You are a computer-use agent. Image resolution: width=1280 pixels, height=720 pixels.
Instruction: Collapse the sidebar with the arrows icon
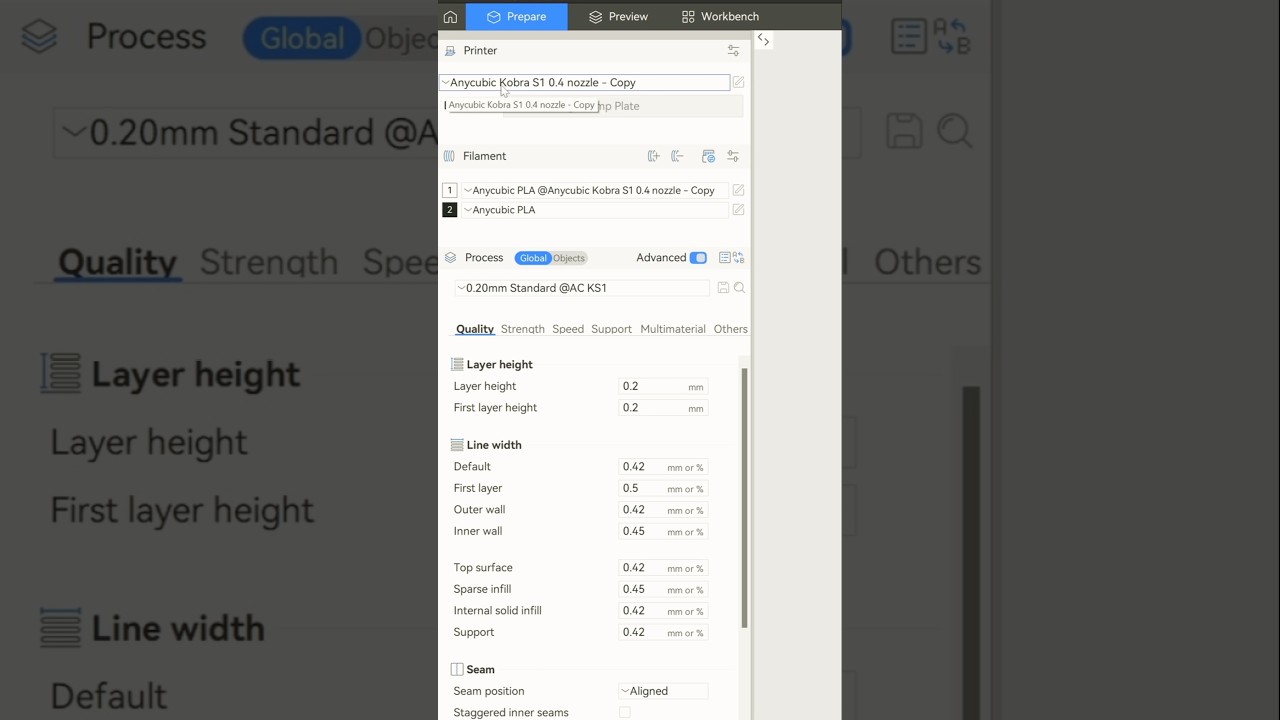click(x=763, y=40)
